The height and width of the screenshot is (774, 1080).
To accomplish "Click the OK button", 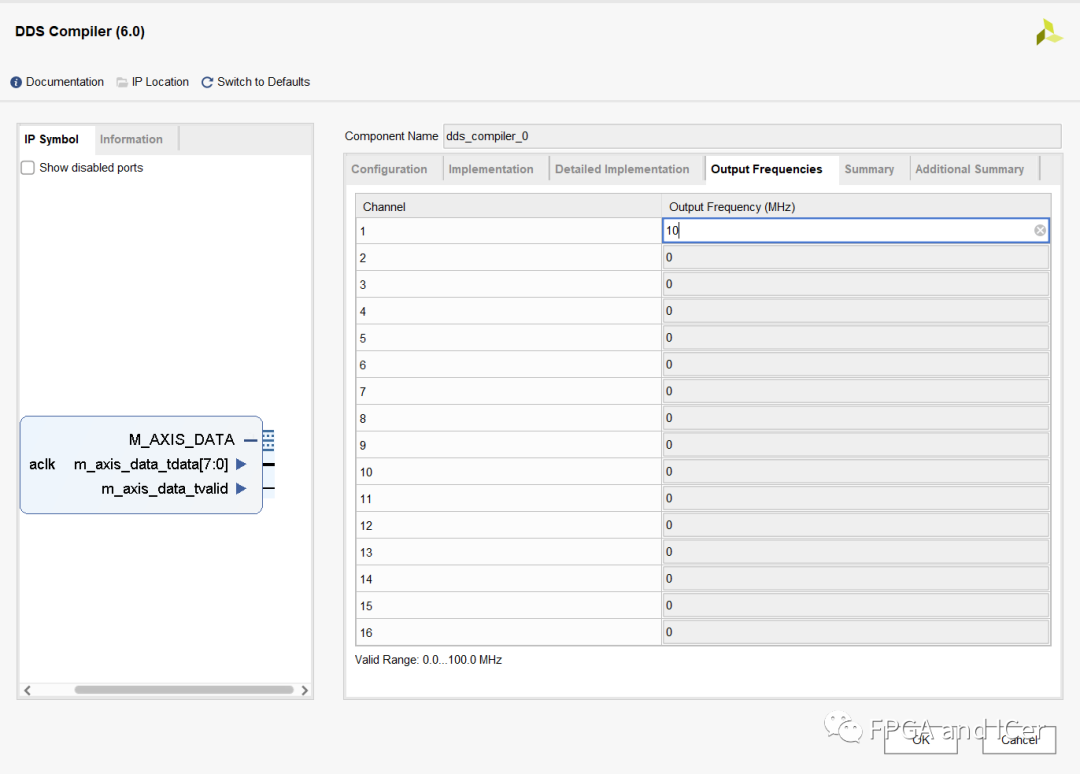I will point(920,740).
